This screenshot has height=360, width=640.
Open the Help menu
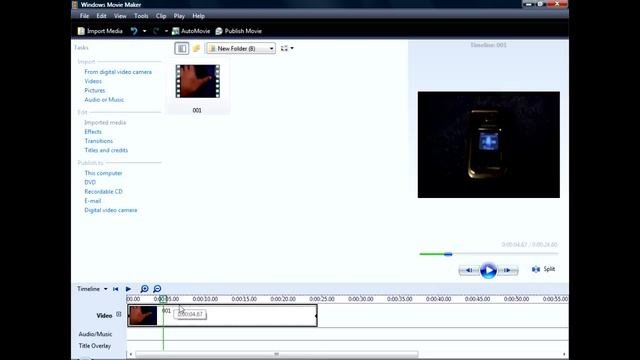[x=198, y=16]
